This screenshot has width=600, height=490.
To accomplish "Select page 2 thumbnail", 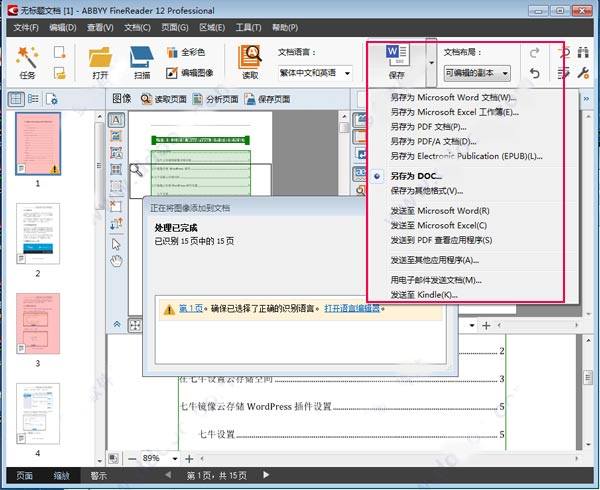I will (x=38, y=234).
